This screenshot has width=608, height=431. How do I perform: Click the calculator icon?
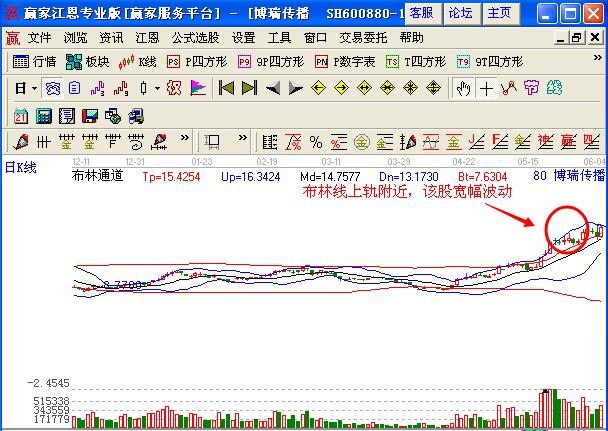point(45,116)
